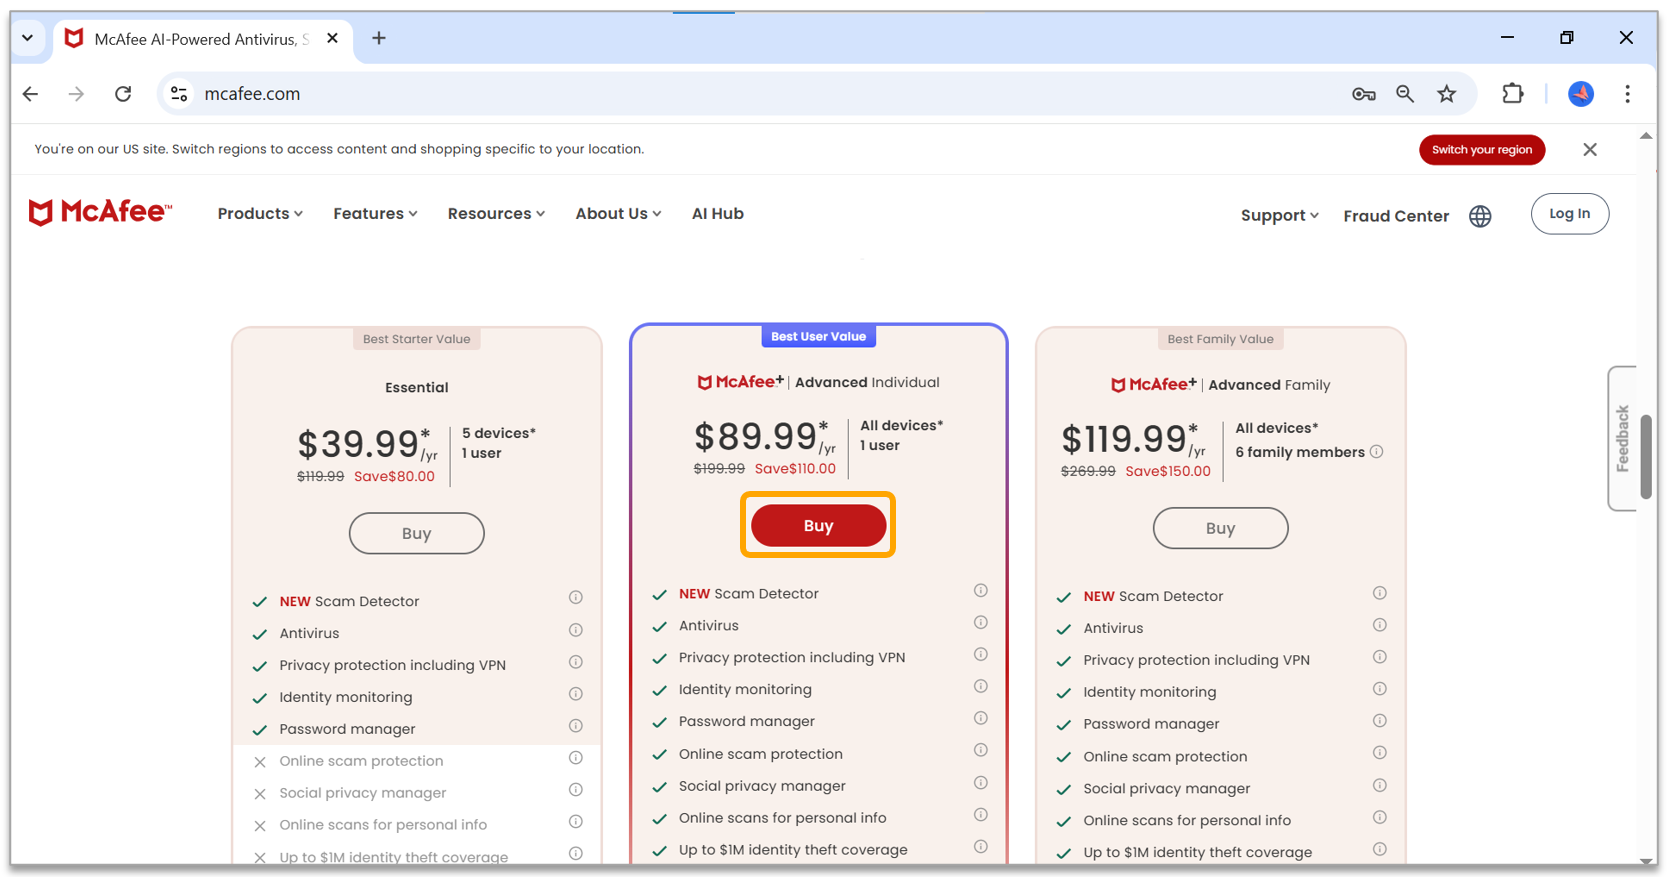Click the password manager key icon
Image resolution: width=1671 pixels, height=877 pixels.
(x=1363, y=94)
